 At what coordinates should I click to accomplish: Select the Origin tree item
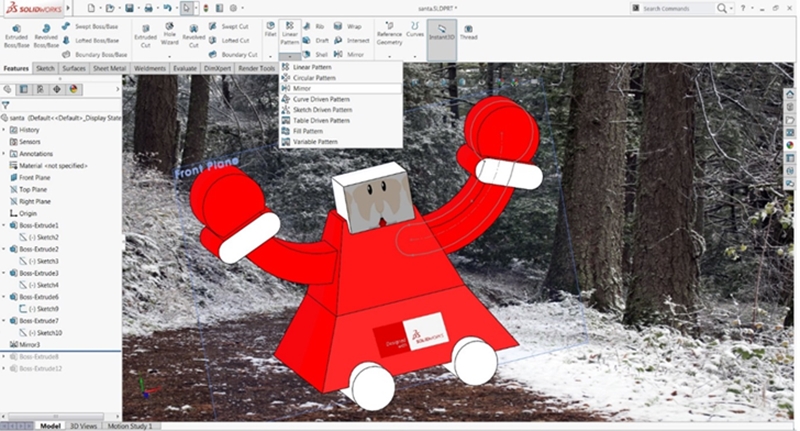23,213
